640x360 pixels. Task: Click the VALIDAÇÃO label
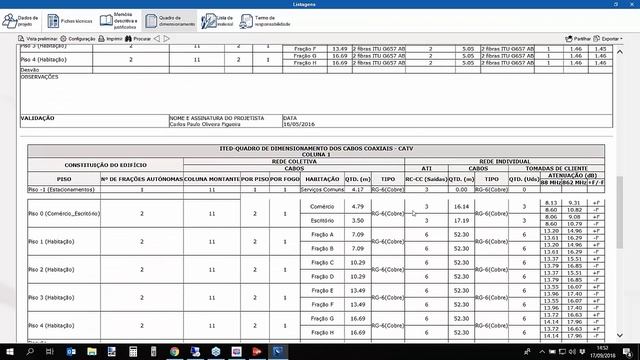point(38,118)
